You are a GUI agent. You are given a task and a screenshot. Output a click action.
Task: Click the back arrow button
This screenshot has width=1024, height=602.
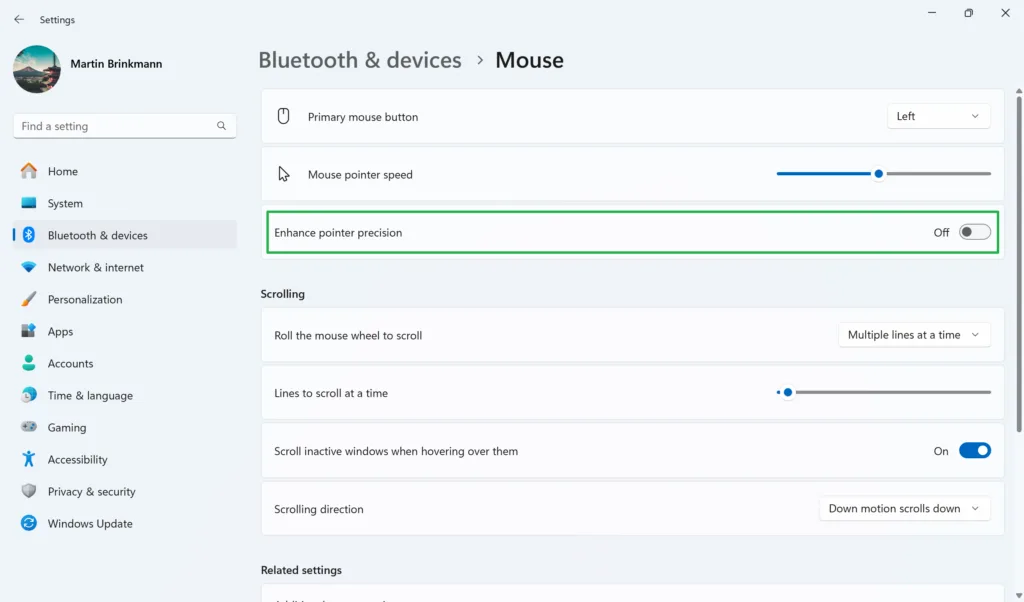coord(19,19)
